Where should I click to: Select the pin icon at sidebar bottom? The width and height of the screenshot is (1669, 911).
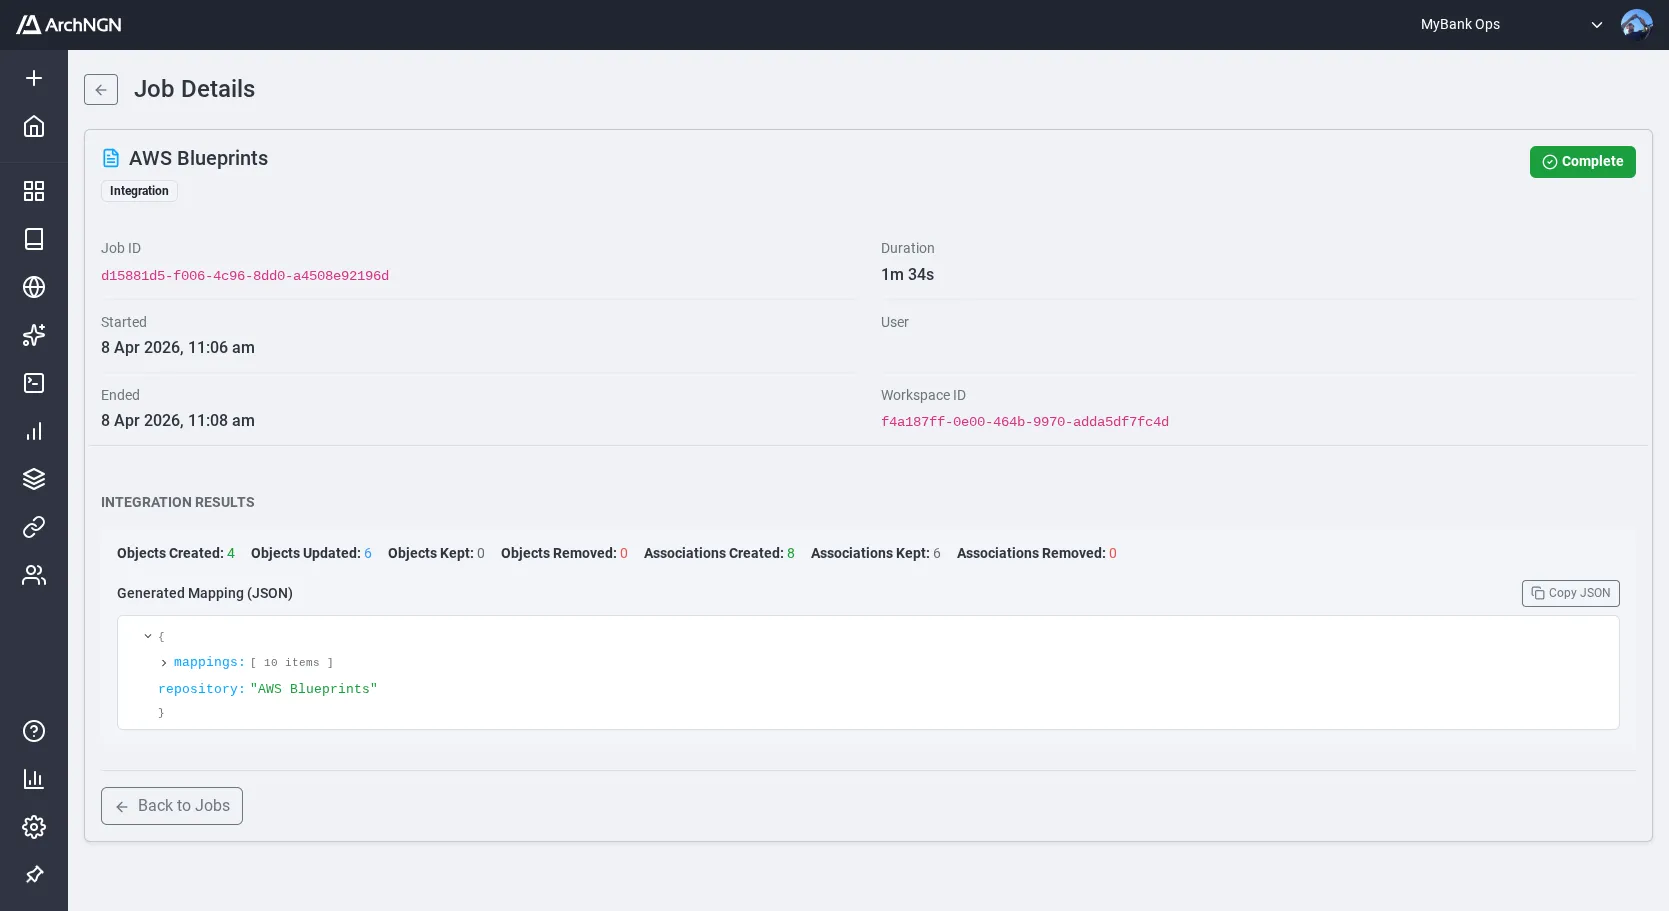point(34,875)
